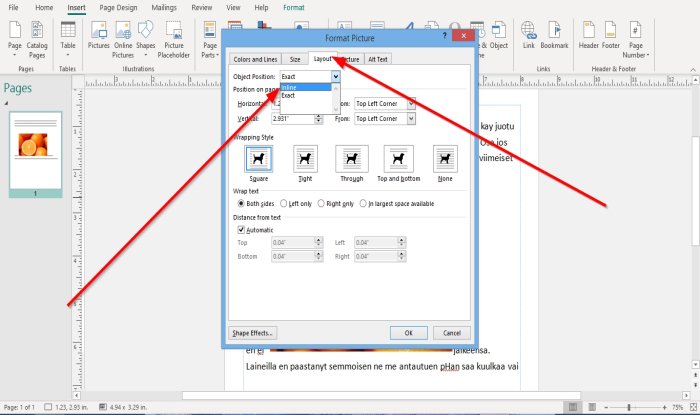
Task: Insert a Link from the ribbon
Action: tap(529, 35)
